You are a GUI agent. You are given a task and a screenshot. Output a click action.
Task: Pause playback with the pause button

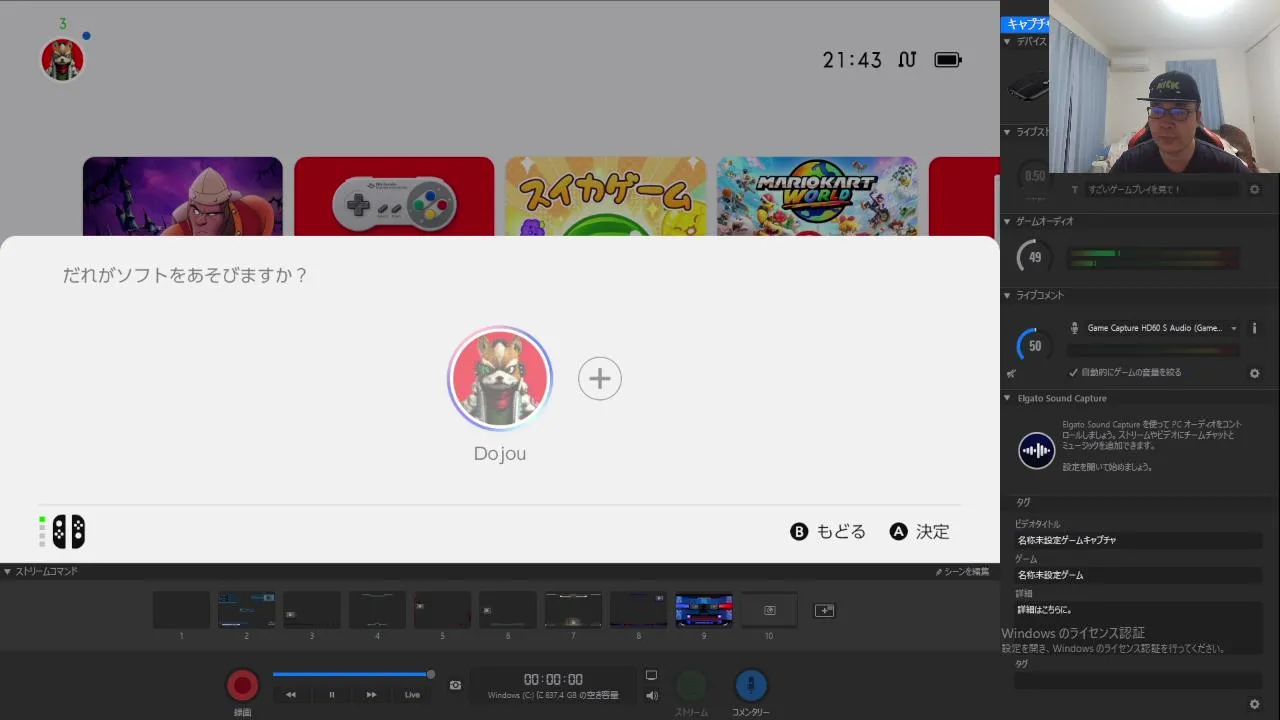coord(332,695)
